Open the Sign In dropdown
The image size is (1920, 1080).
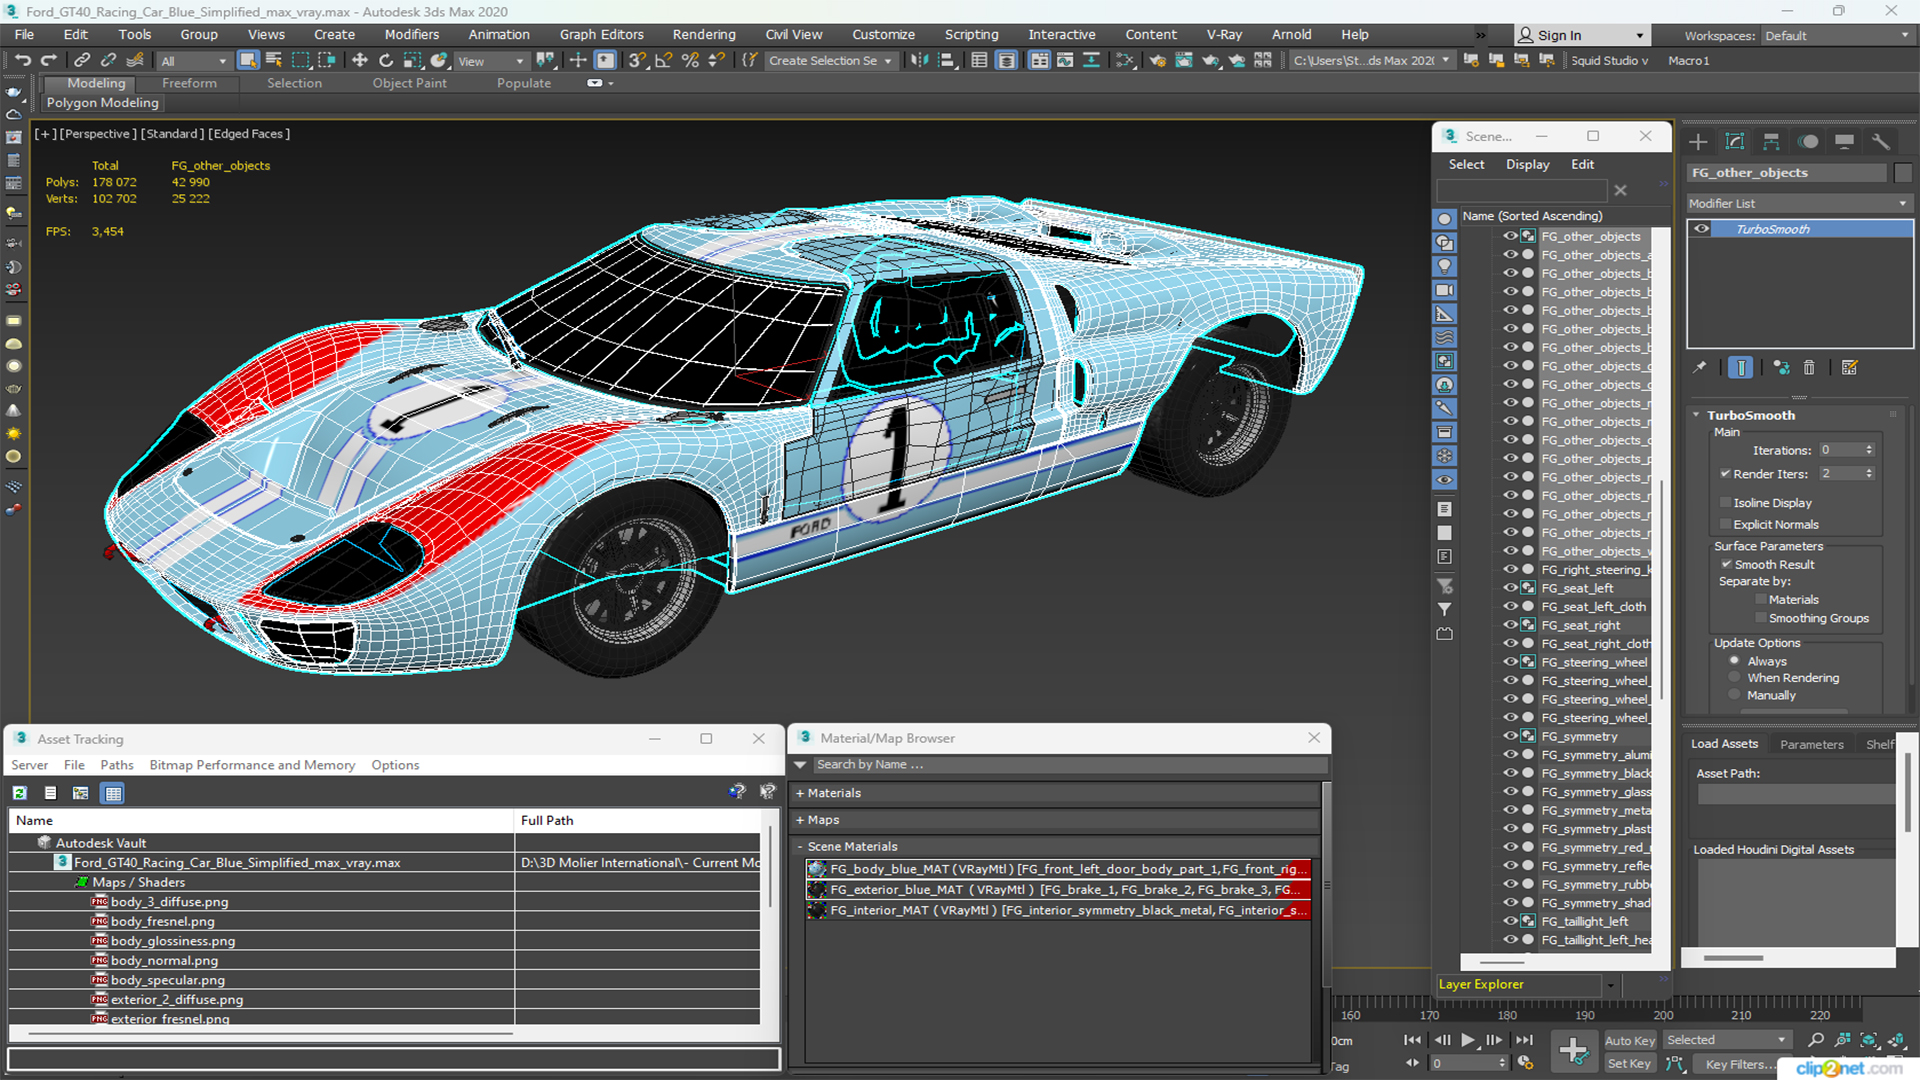tap(1581, 36)
